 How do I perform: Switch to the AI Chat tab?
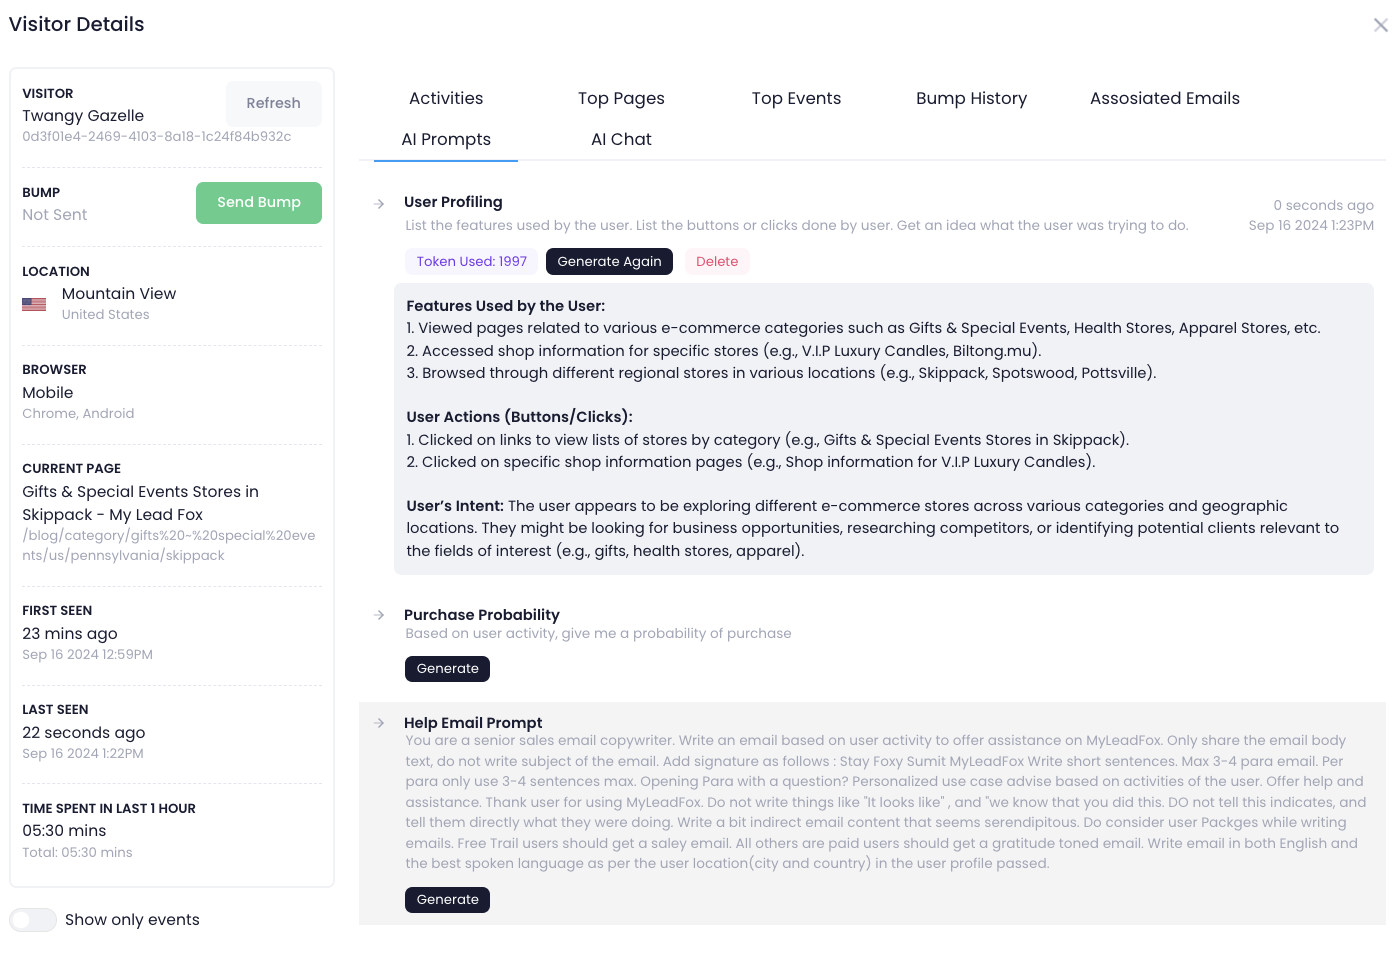click(621, 139)
